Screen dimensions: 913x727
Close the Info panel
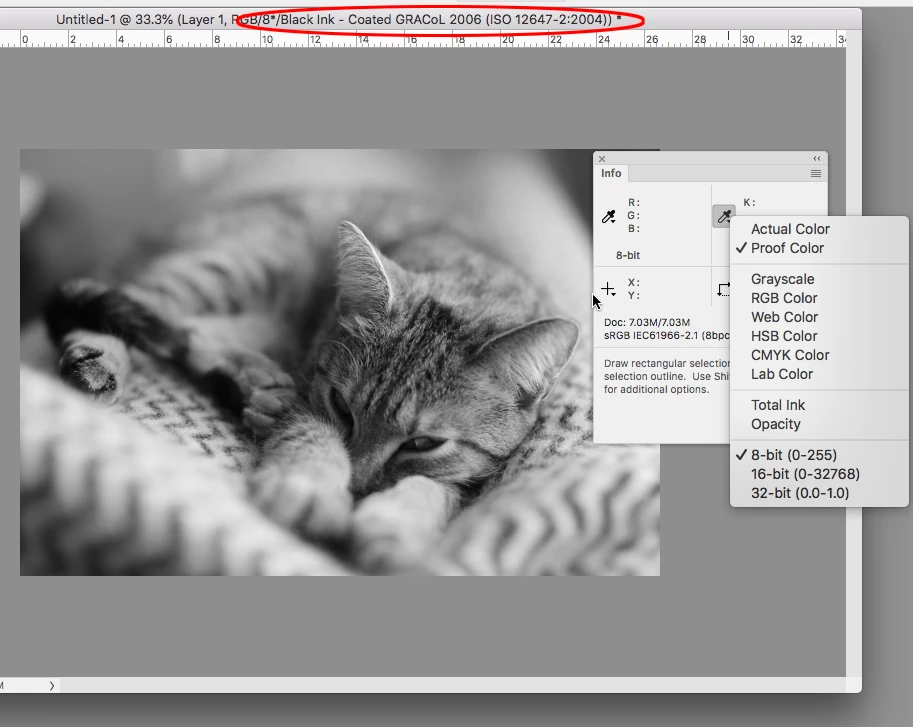click(602, 158)
